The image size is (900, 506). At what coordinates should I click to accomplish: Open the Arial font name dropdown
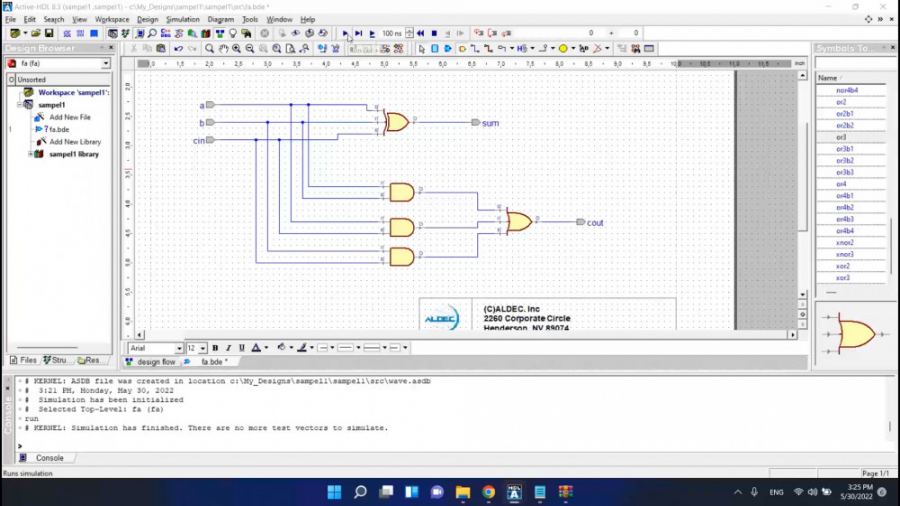179,348
